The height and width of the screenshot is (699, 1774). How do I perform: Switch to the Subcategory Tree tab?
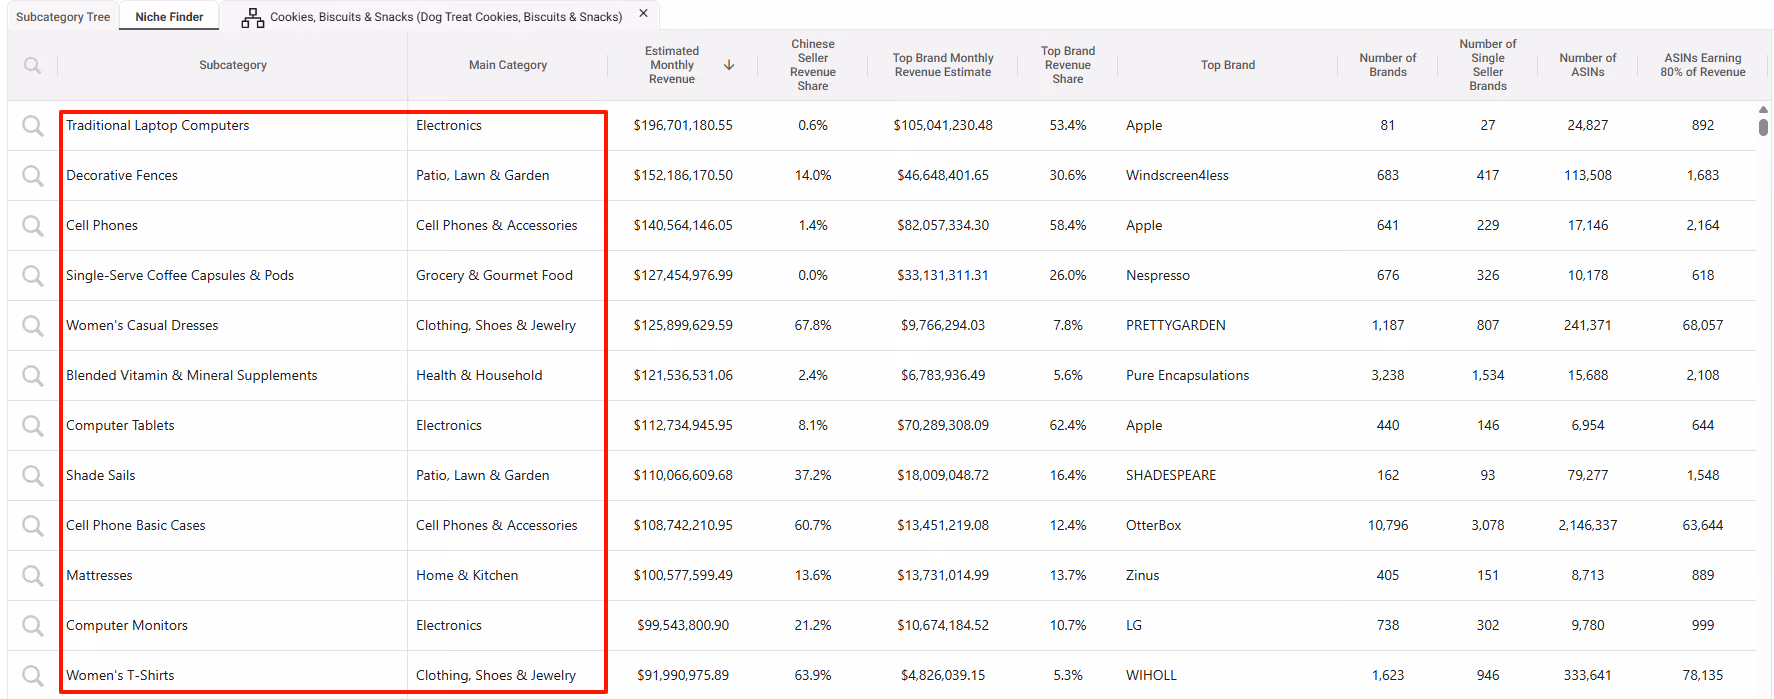pyautogui.click(x=63, y=17)
